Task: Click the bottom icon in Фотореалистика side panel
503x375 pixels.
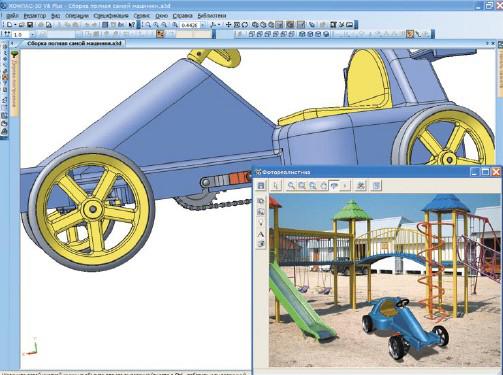Action: 261,244
